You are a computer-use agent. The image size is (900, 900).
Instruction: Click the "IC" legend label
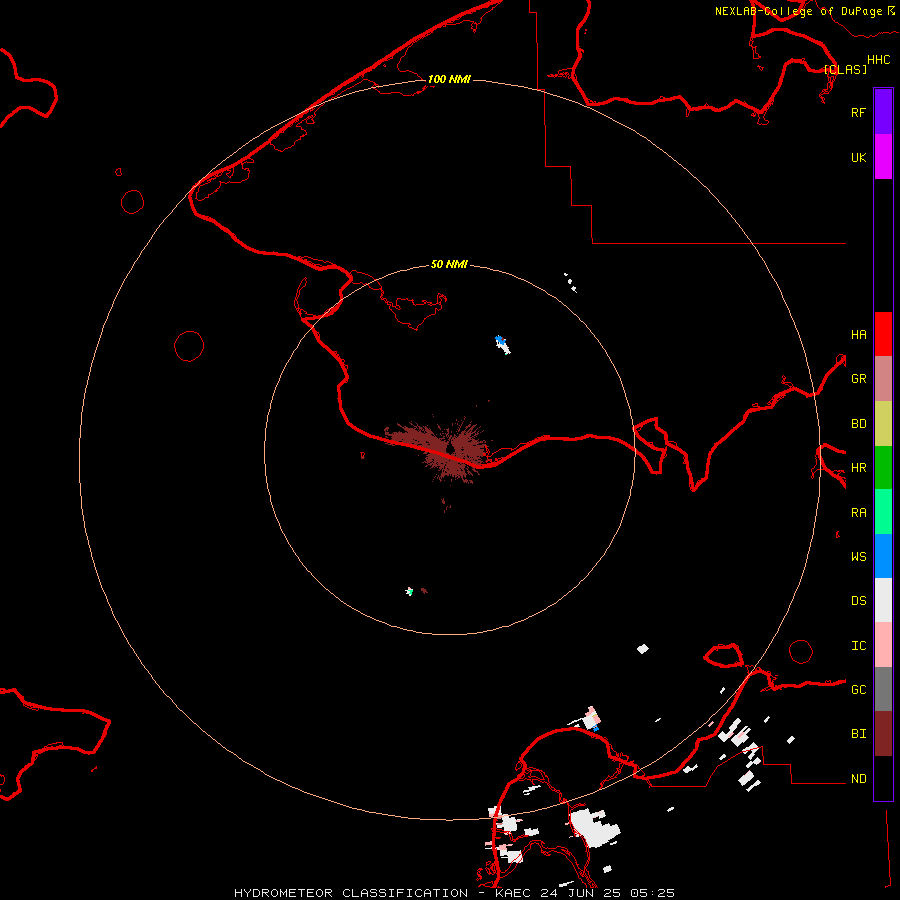(858, 646)
